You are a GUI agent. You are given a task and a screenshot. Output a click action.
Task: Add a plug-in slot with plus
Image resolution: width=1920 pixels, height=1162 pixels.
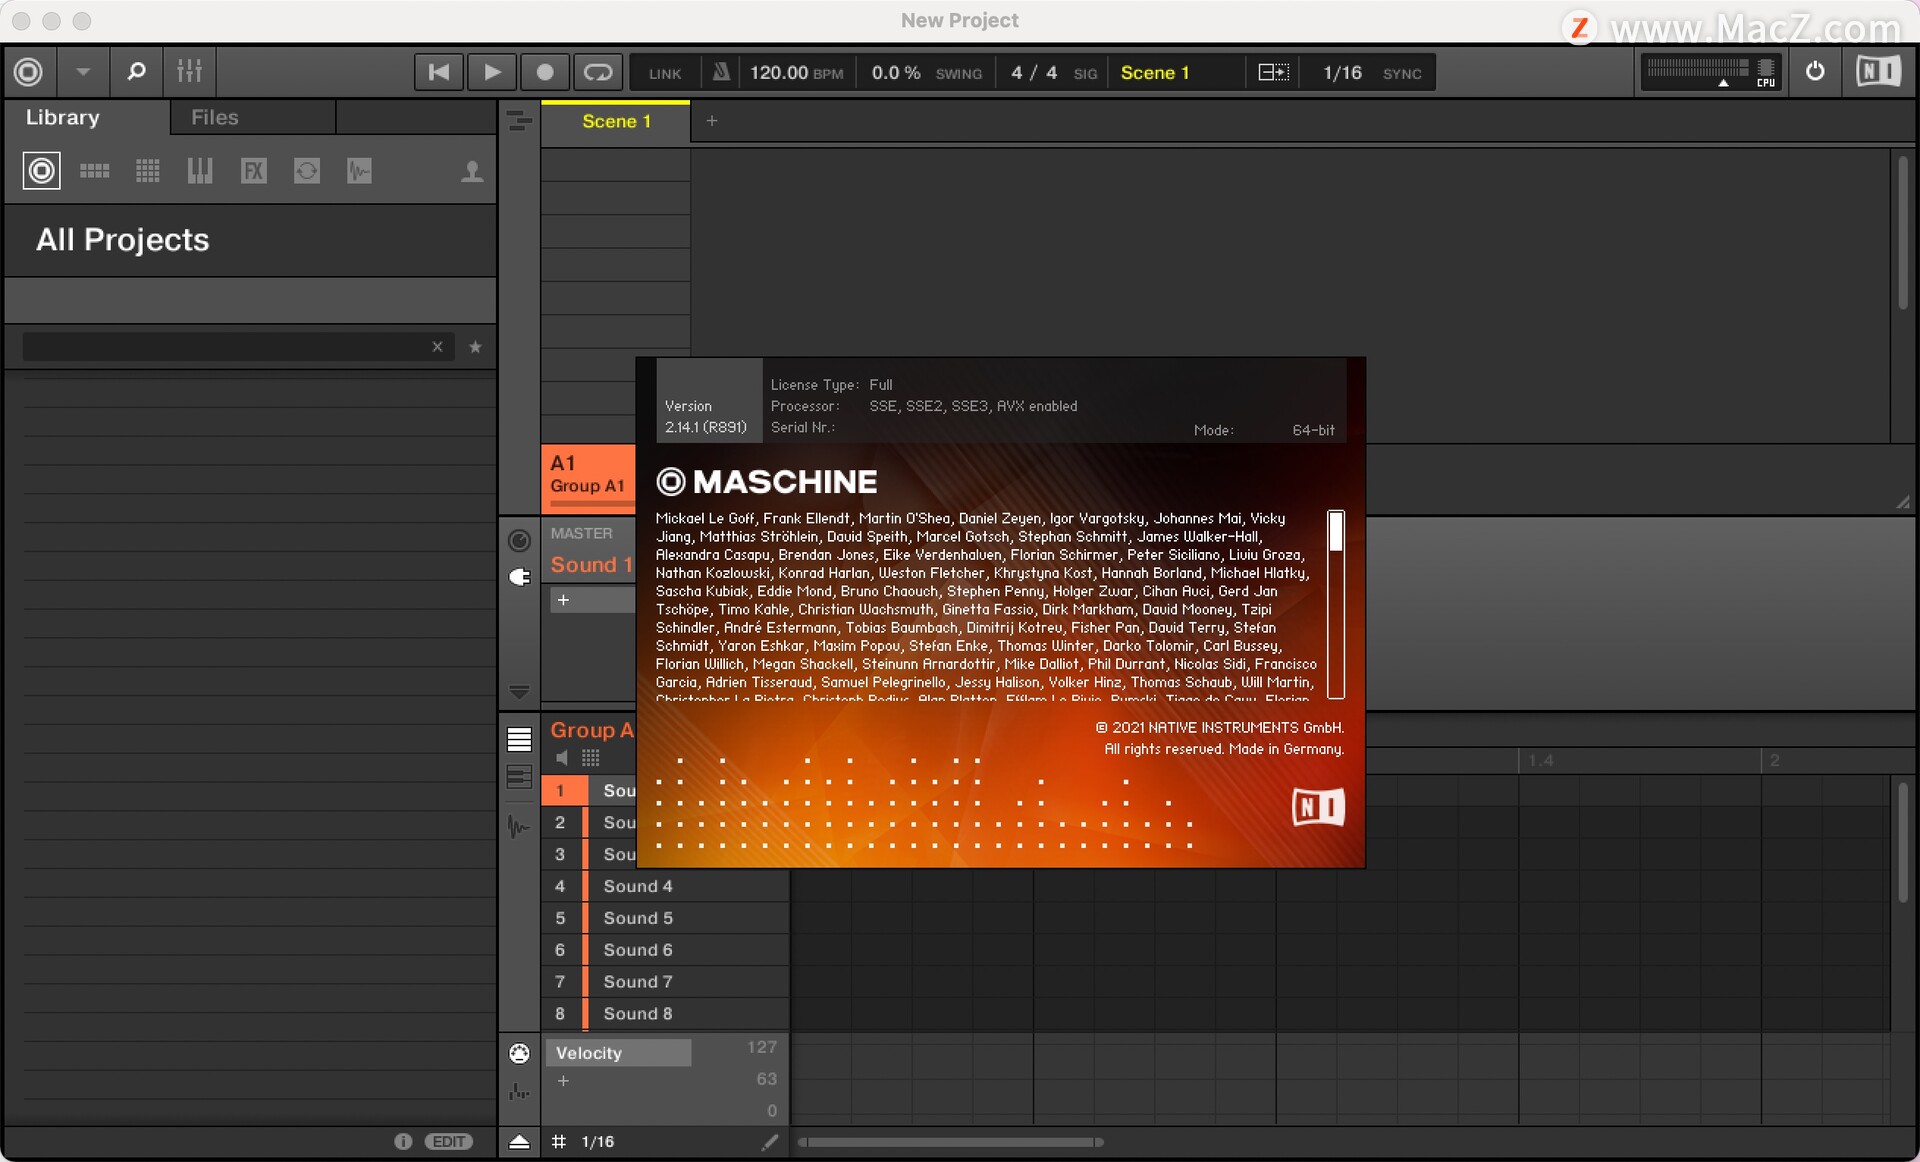click(x=563, y=600)
